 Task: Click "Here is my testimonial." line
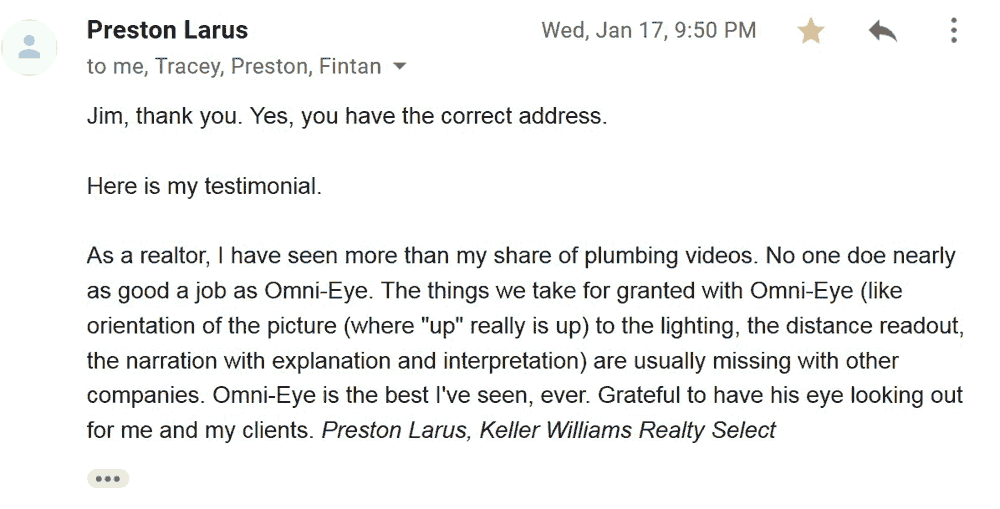204,186
